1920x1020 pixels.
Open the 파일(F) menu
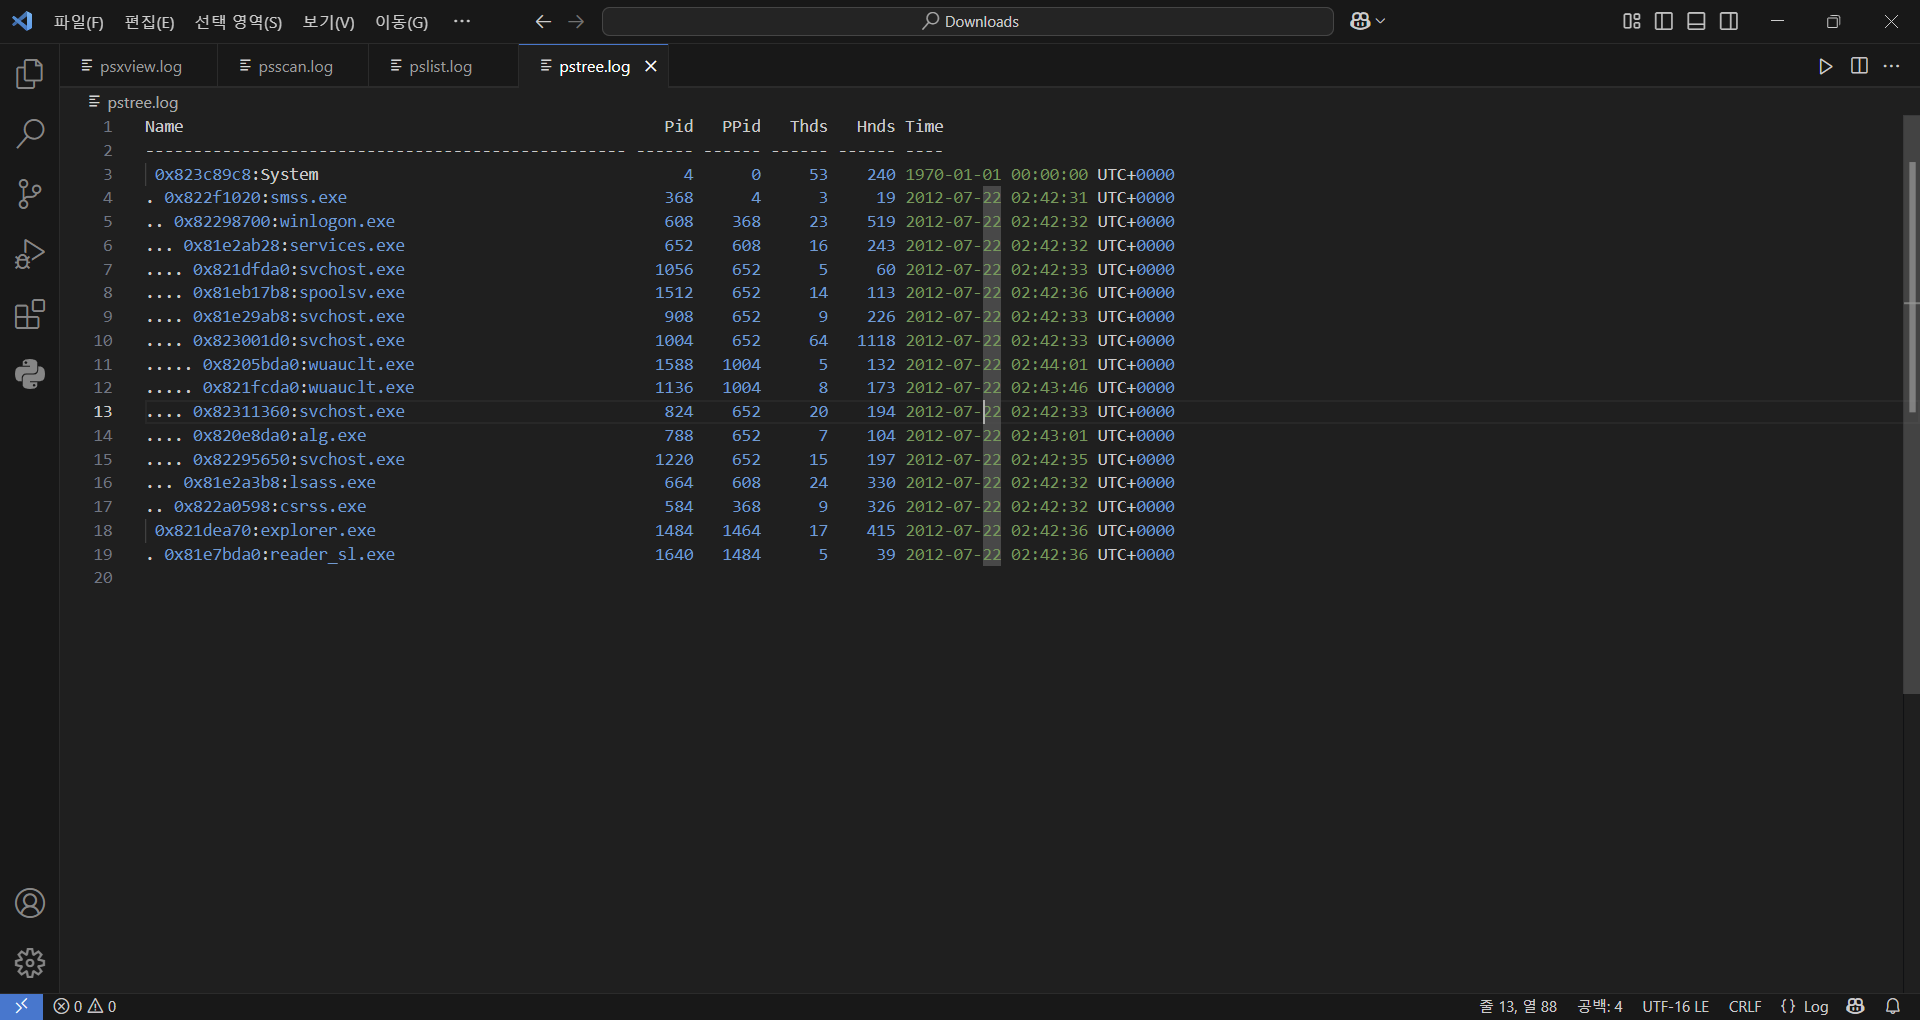coord(78,22)
